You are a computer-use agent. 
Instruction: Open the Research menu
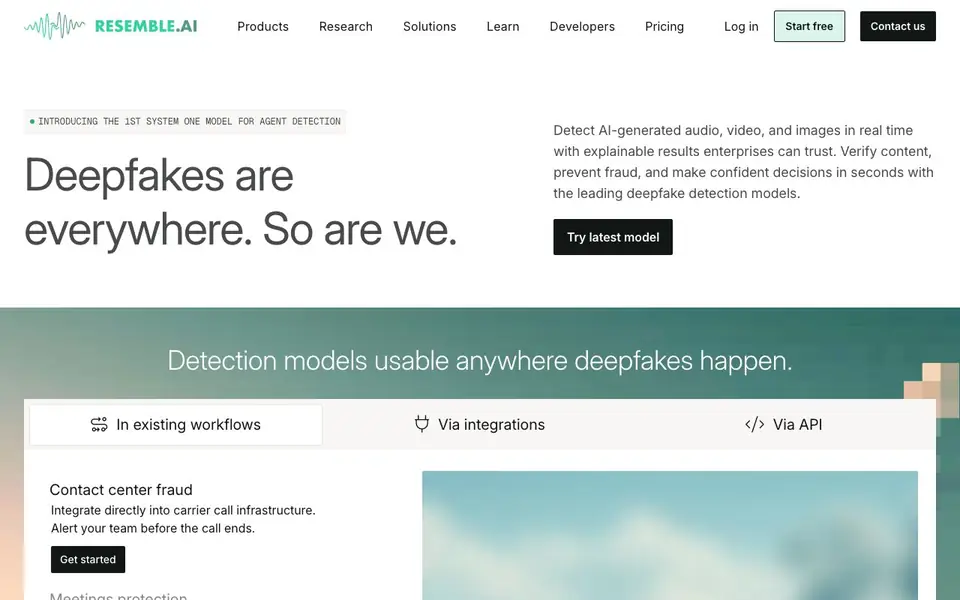click(346, 26)
